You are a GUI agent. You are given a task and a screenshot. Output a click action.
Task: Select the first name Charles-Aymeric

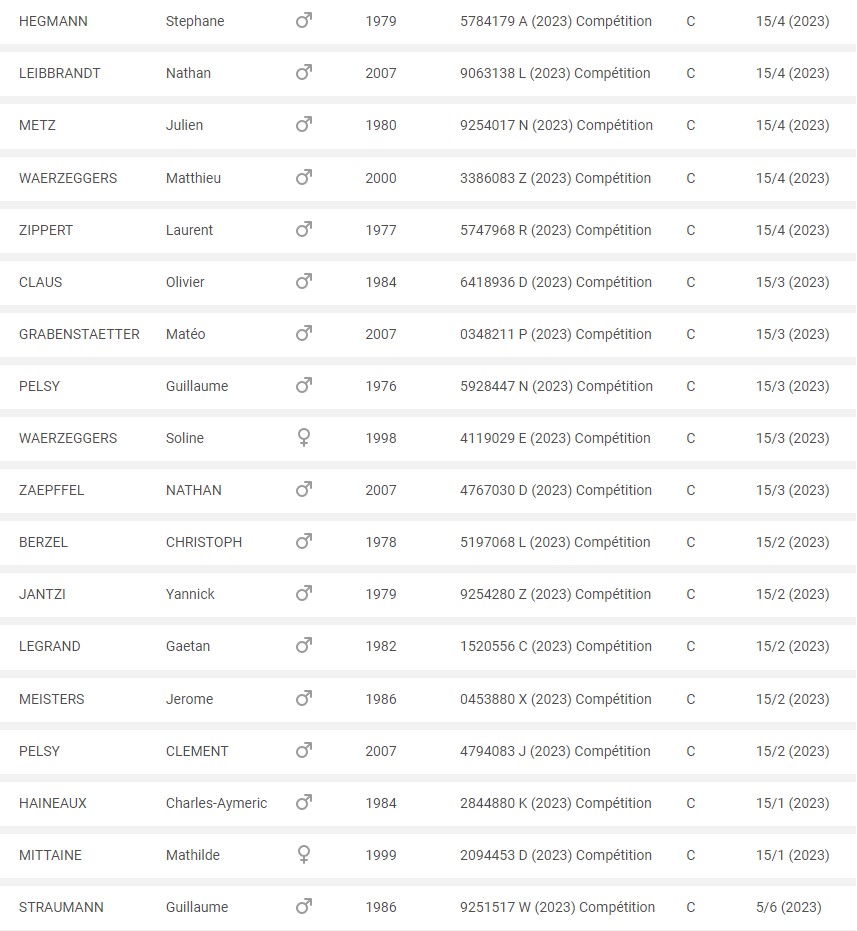pos(216,803)
